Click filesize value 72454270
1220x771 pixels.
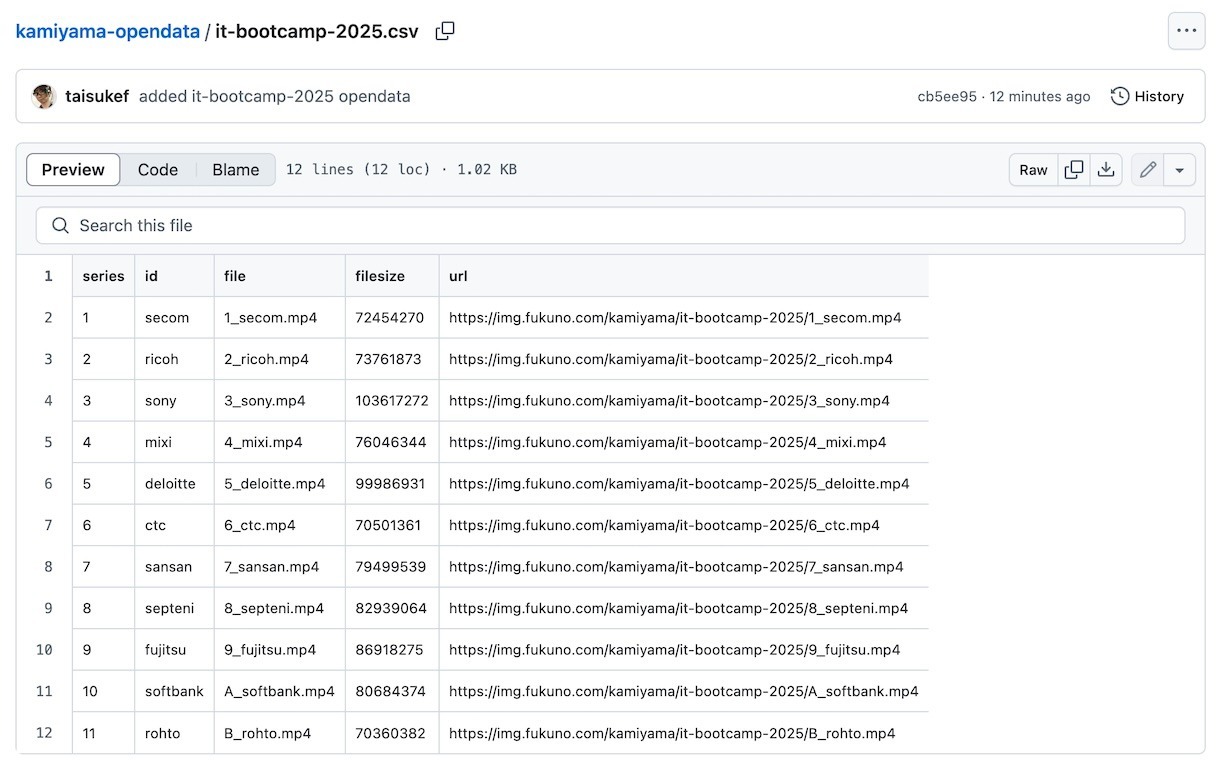390,318
